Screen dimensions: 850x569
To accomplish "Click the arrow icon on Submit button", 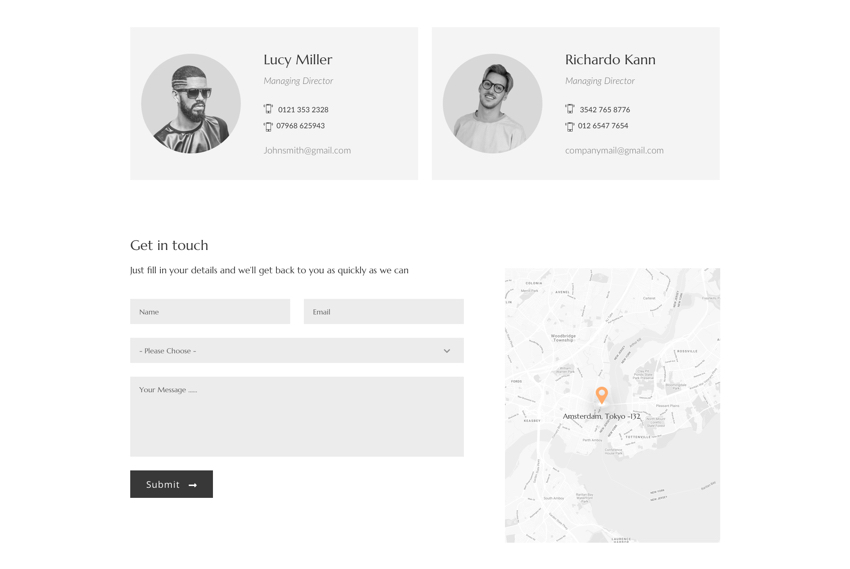I will click(193, 485).
